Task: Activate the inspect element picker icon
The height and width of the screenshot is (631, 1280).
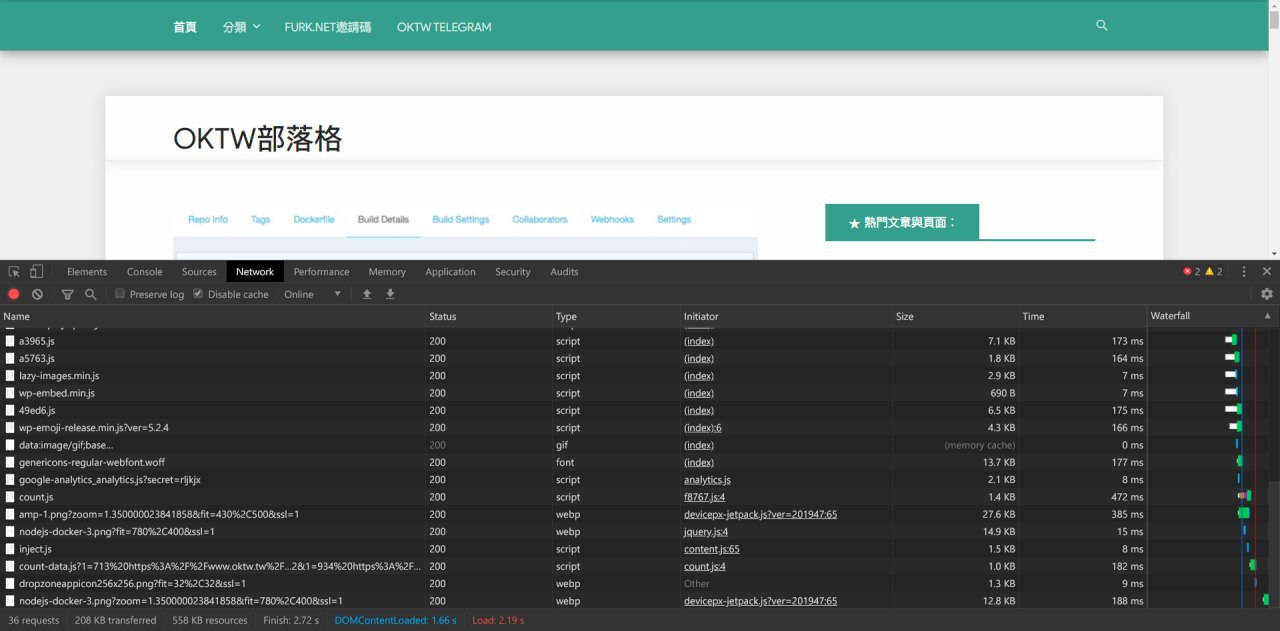Action: pos(14,272)
